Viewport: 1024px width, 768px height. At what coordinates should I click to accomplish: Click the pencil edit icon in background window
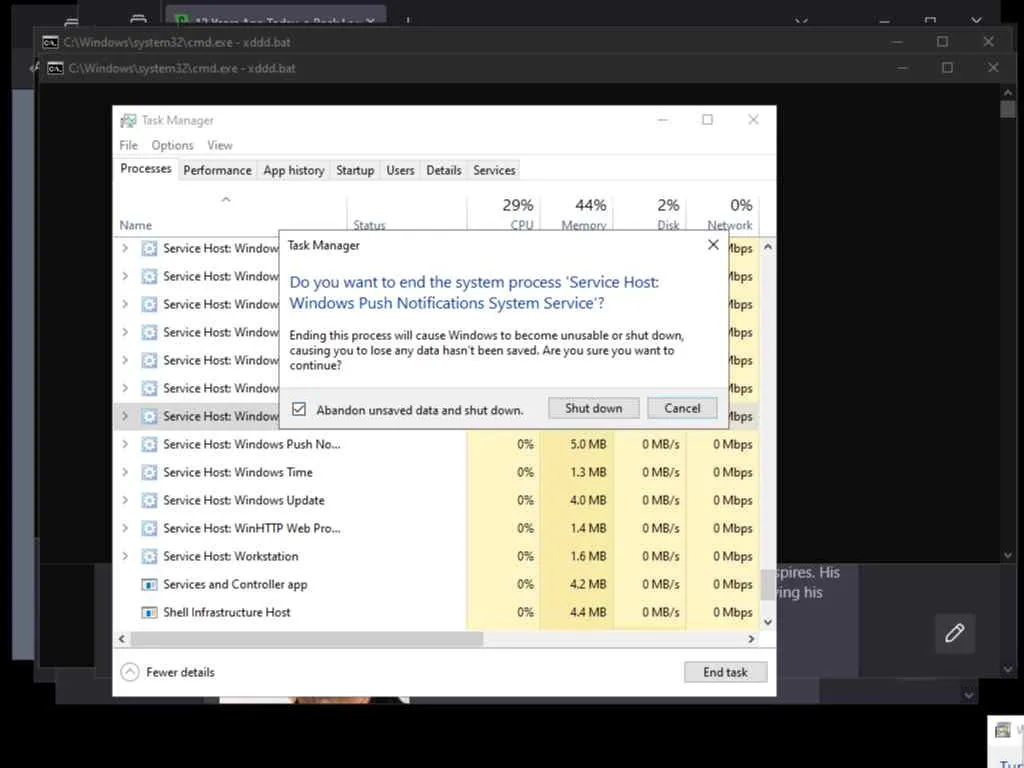[954, 633]
